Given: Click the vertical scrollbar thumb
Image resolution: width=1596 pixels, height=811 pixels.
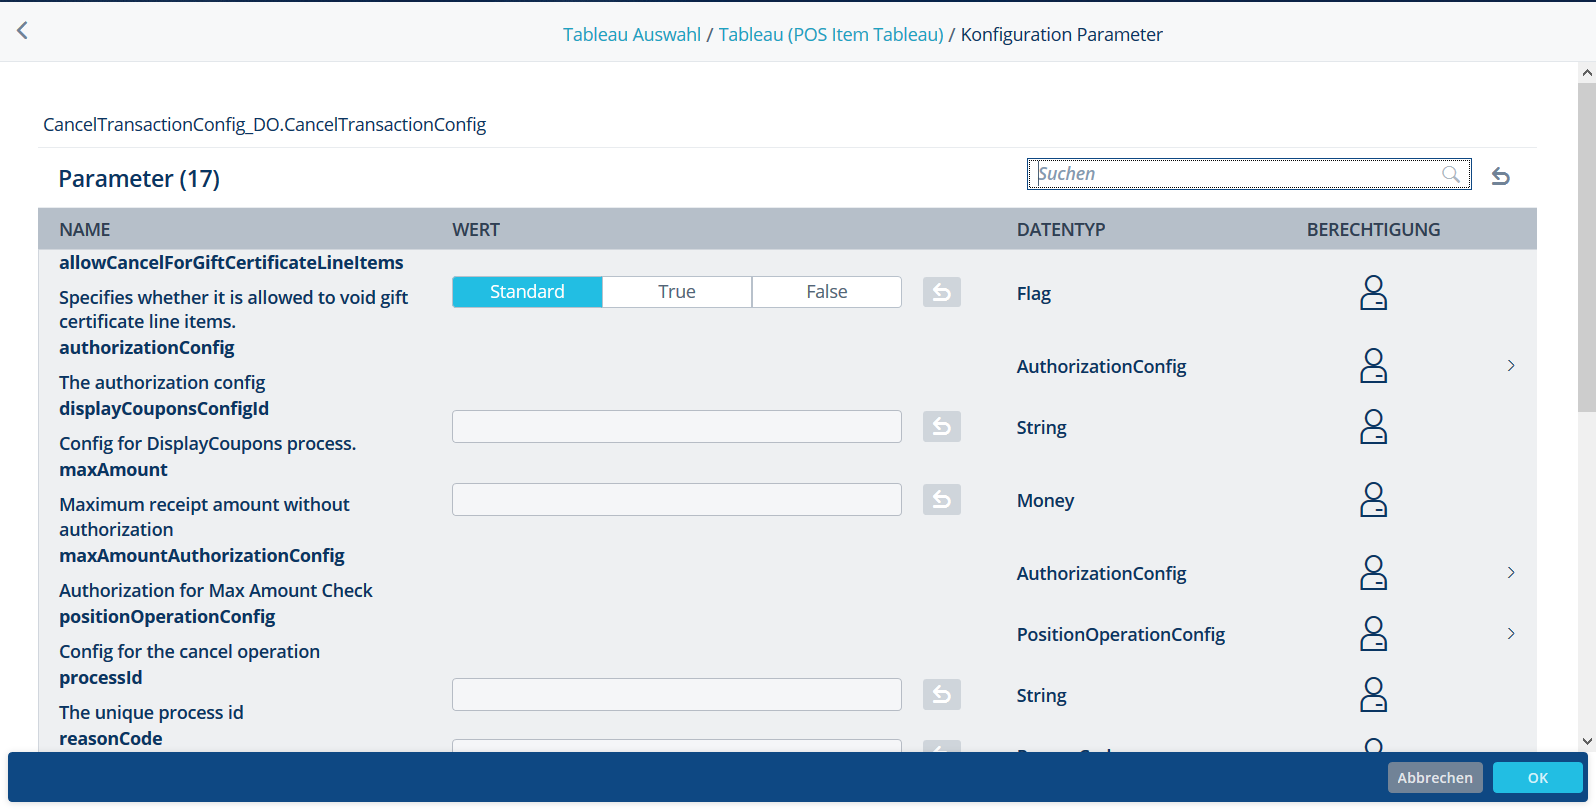Looking at the screenshot, I should (1587, 247).
